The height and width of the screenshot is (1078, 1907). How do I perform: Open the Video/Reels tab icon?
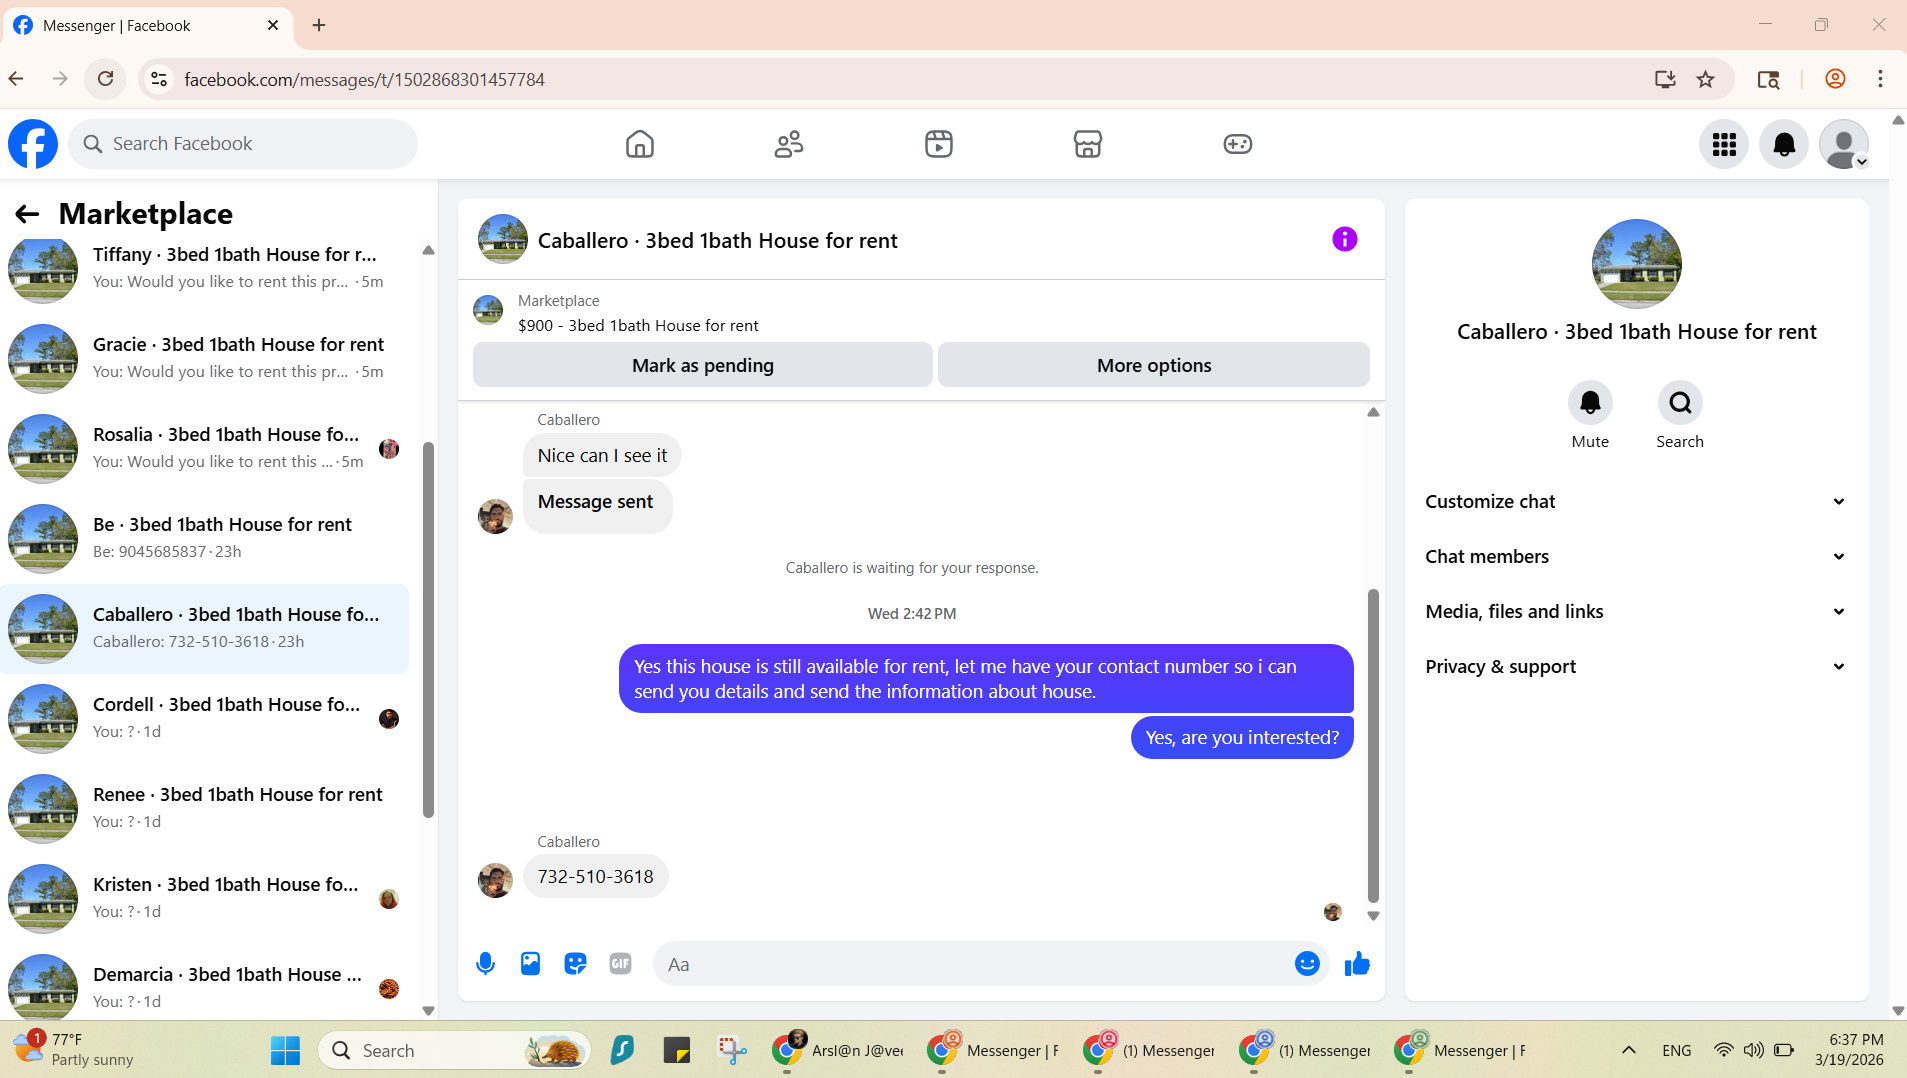939,144
